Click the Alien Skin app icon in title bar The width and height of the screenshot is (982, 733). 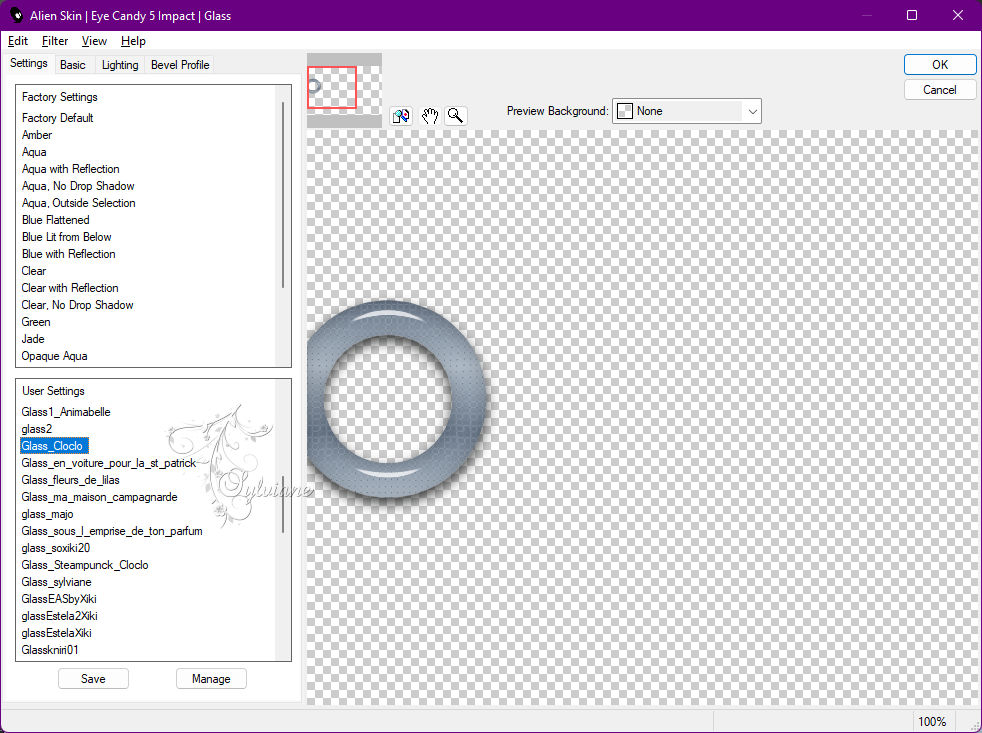tap(16, 15)
